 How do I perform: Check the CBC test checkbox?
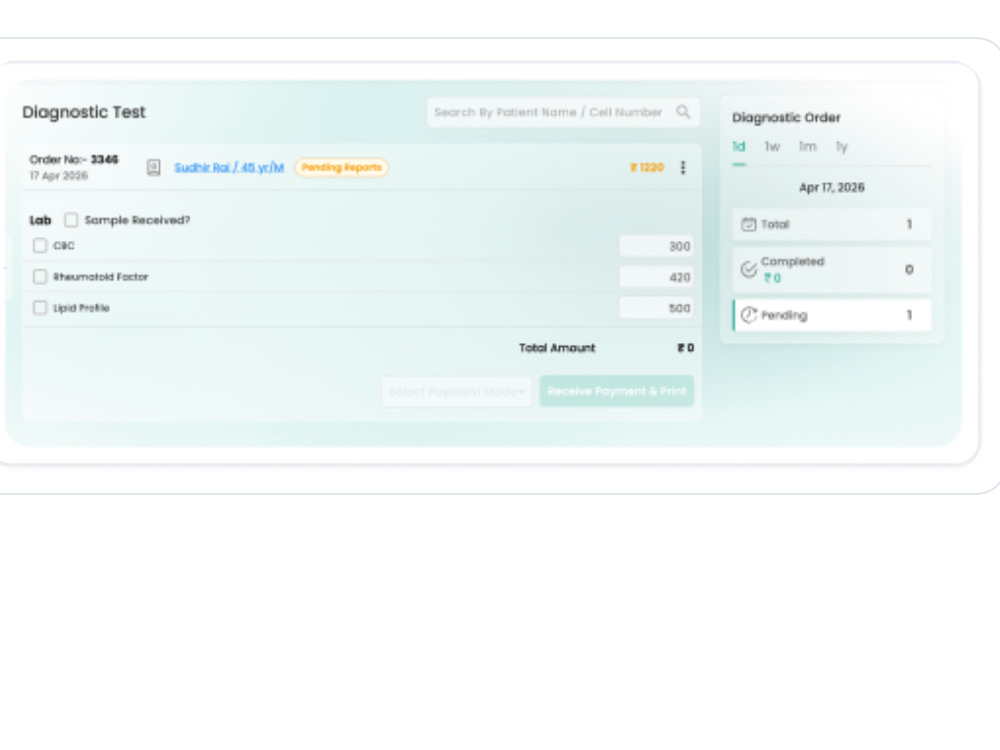coord(40,246)
